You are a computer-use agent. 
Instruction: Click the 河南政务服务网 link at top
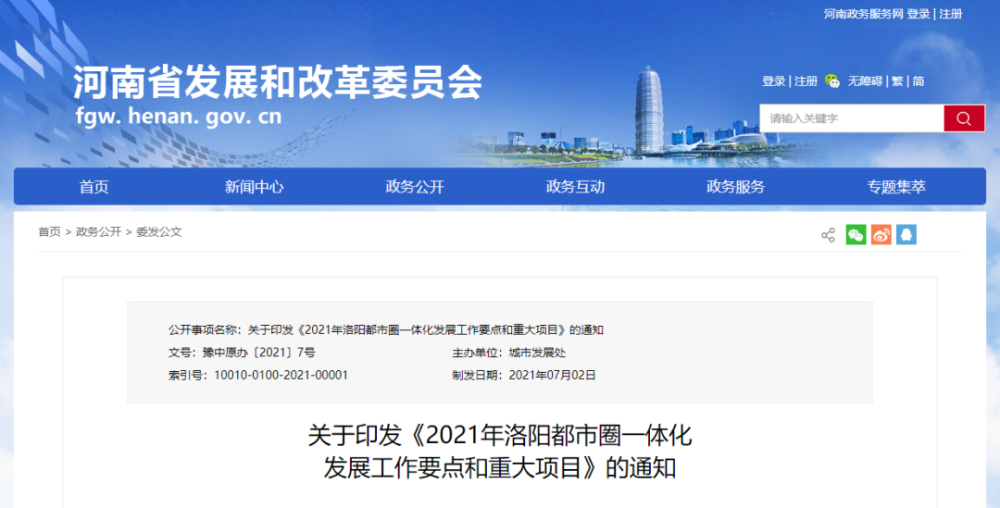(864, 14)
